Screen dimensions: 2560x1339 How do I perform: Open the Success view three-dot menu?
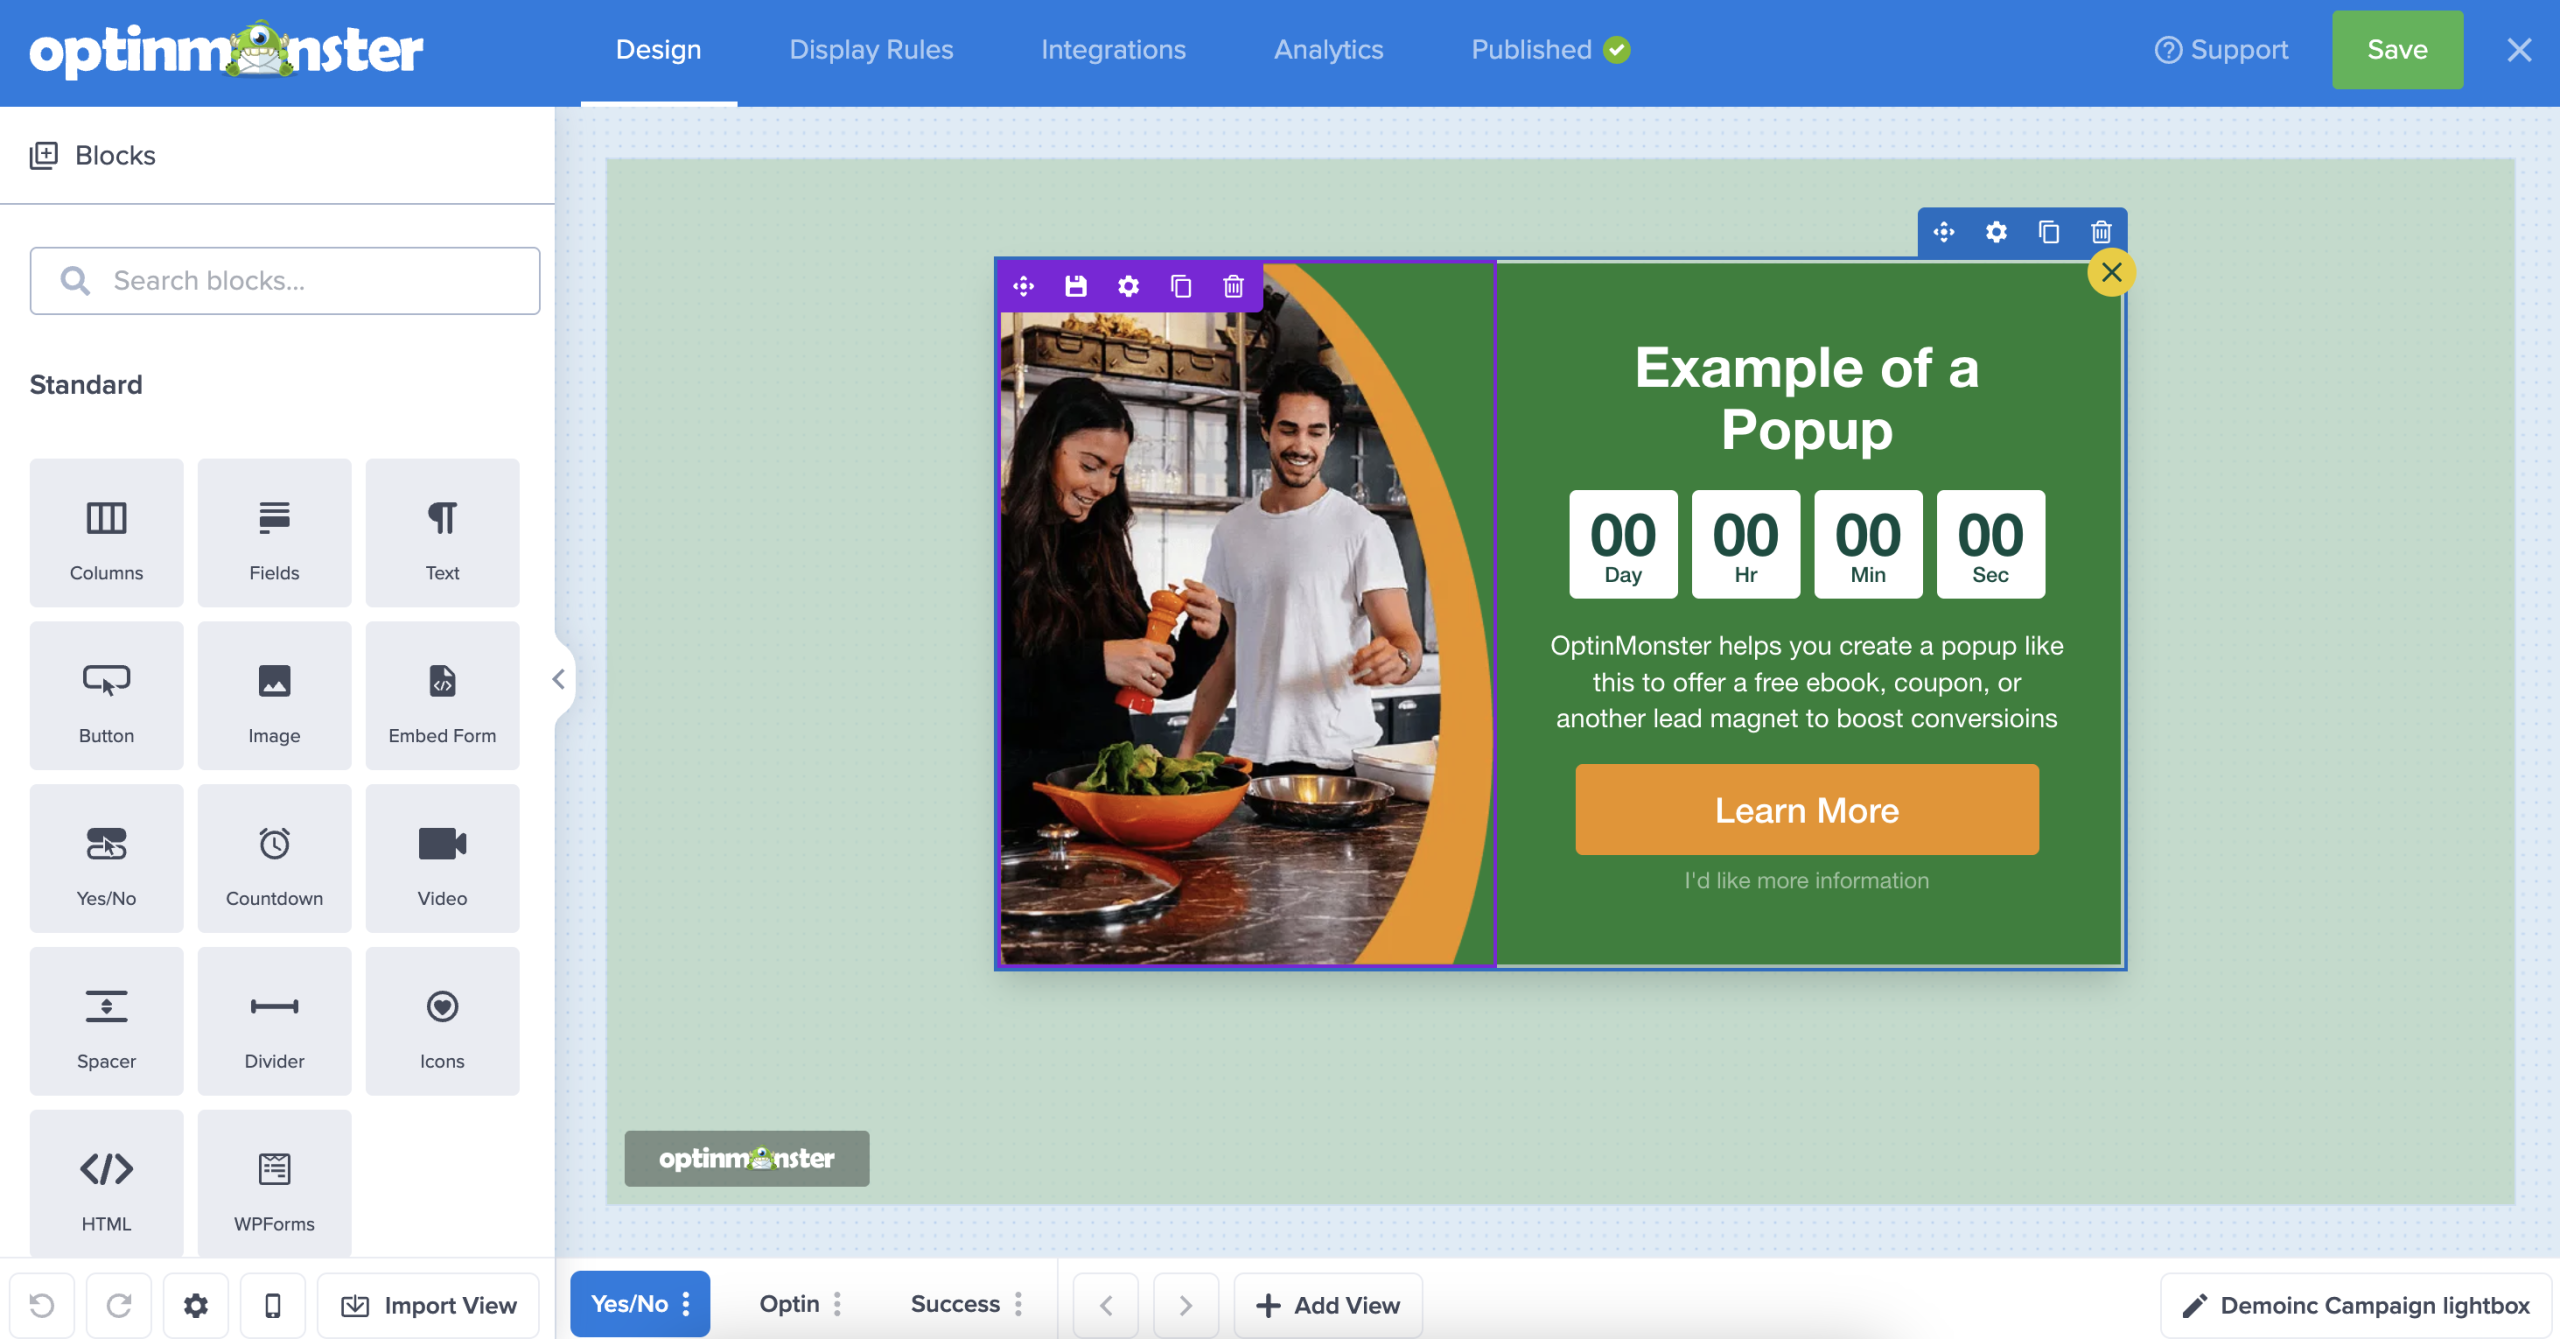click(1018, 1304)
